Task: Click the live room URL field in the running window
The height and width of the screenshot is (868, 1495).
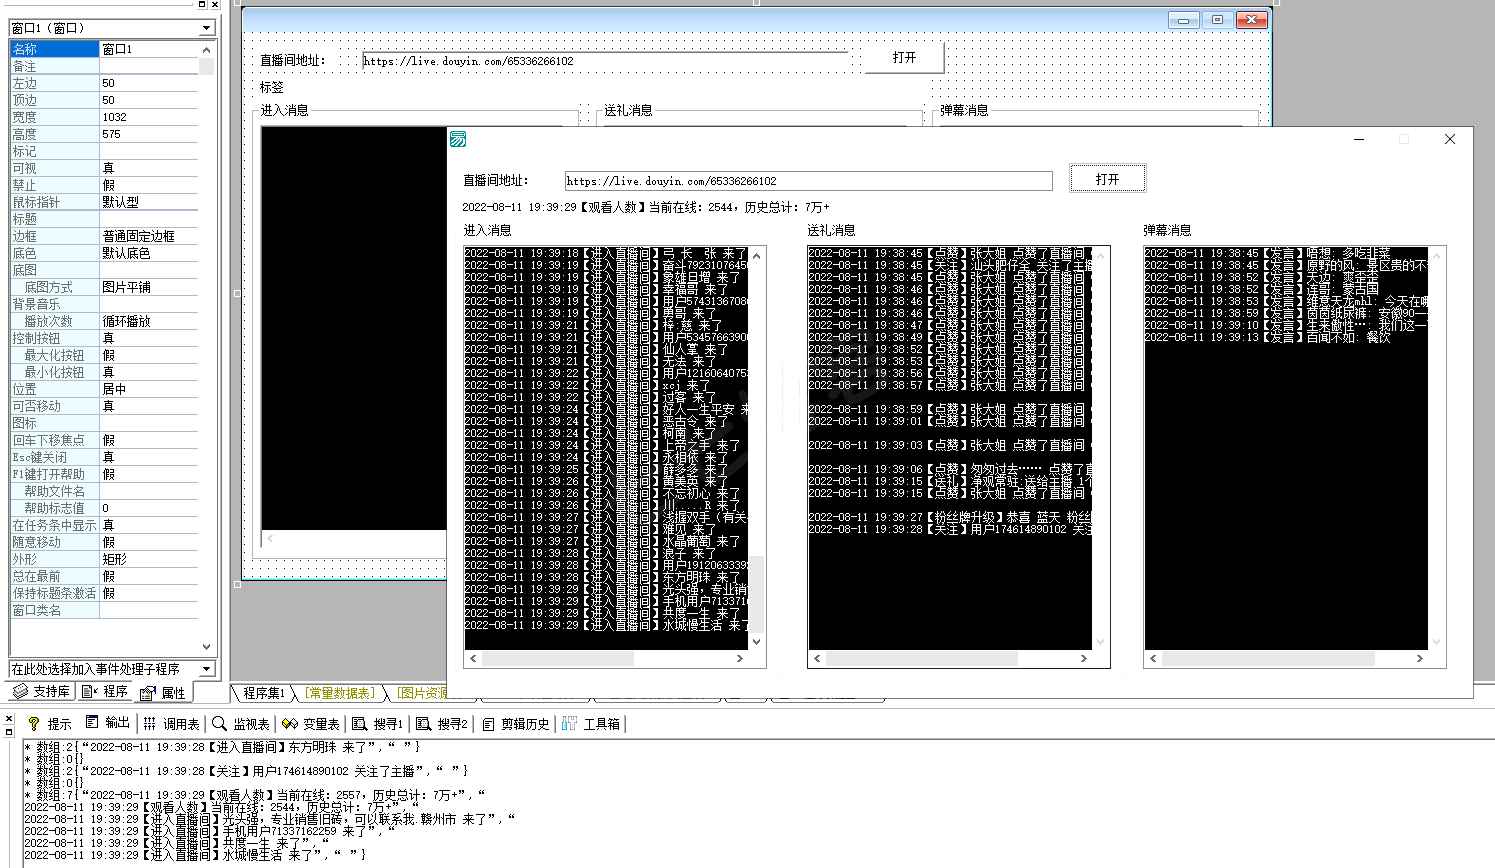Action: pyautogui.click(x=808, y=181)
